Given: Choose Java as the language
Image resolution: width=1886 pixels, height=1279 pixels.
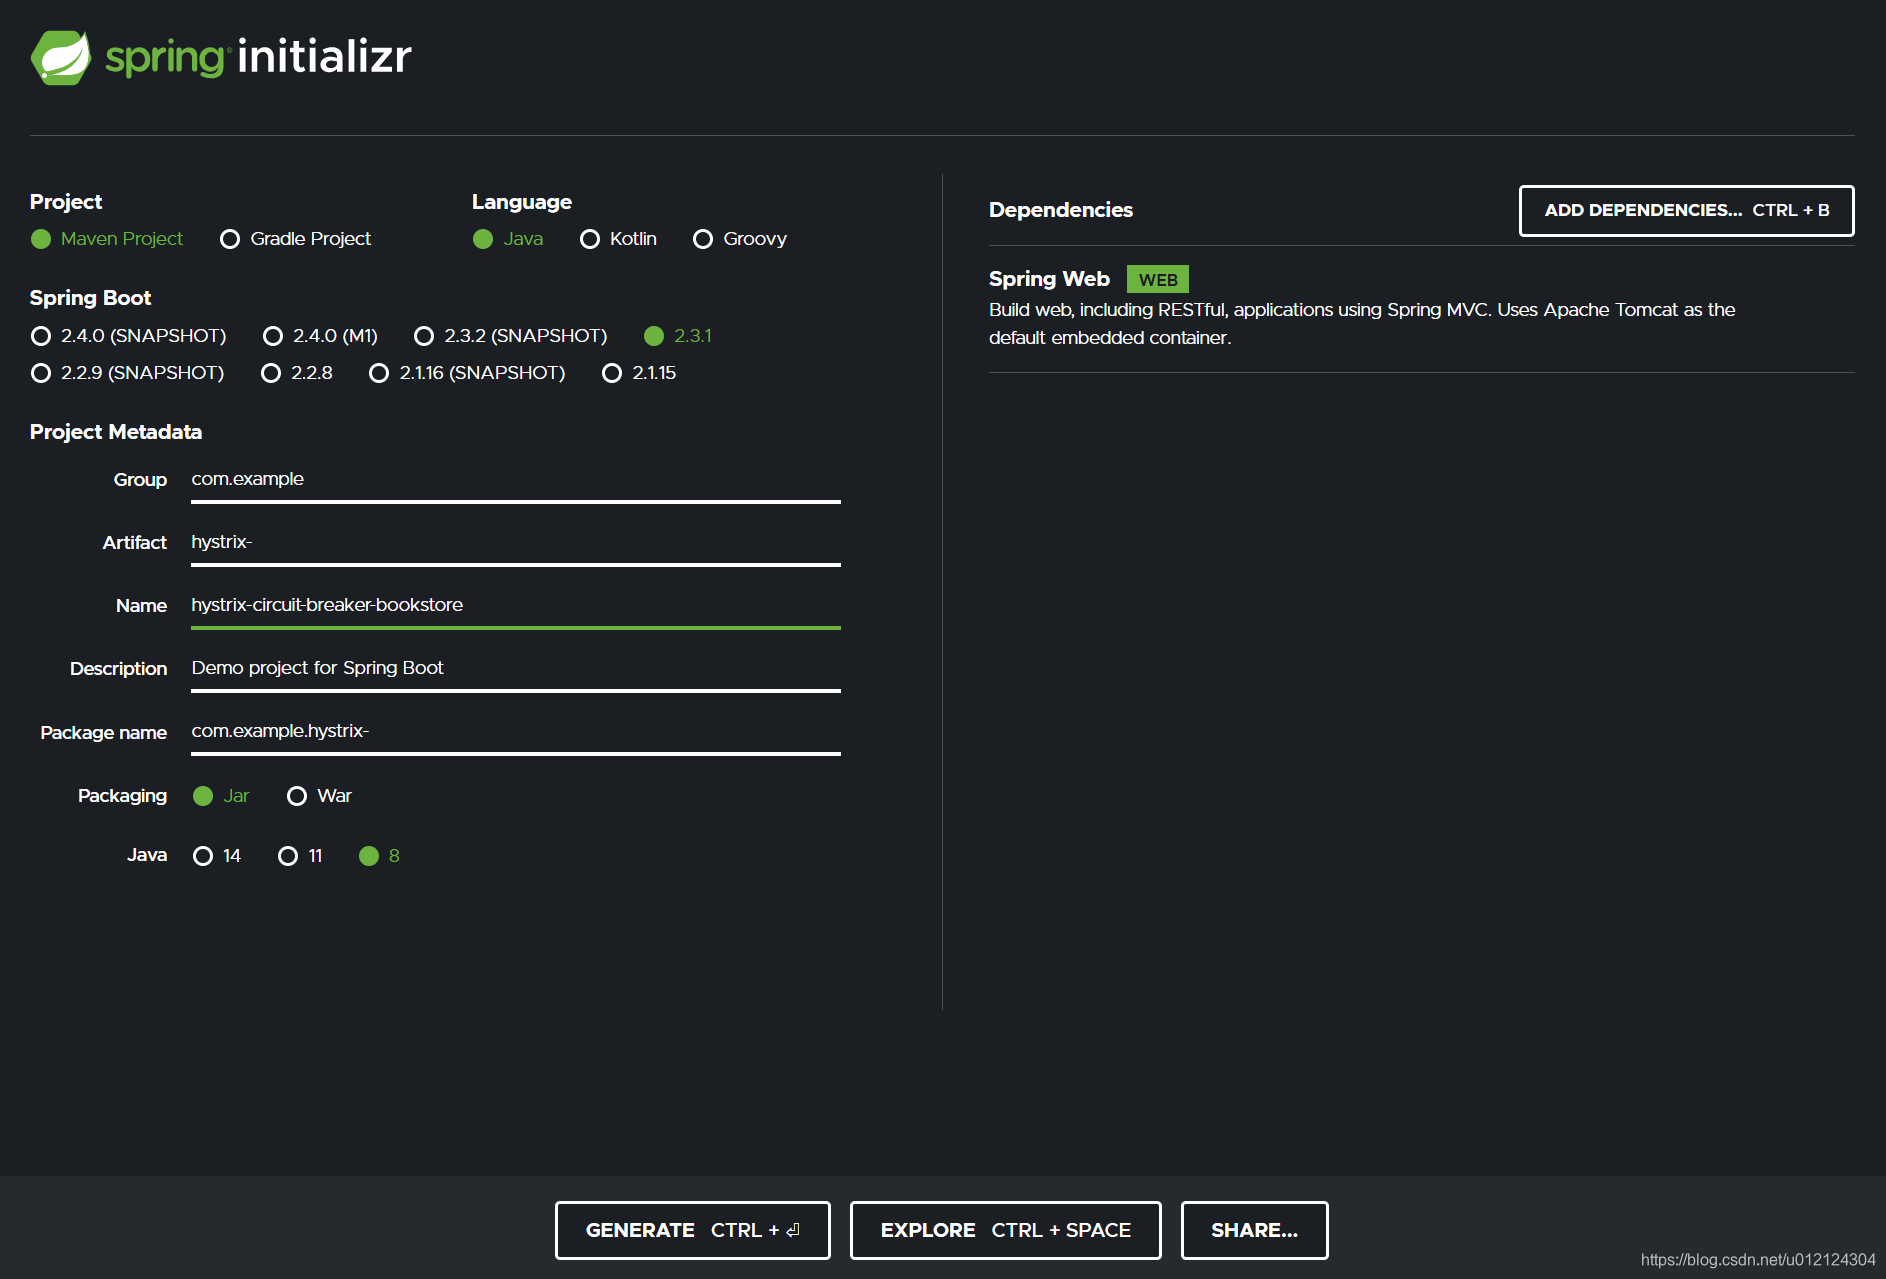Looking at the screenshot, I should tap(508, 239).
